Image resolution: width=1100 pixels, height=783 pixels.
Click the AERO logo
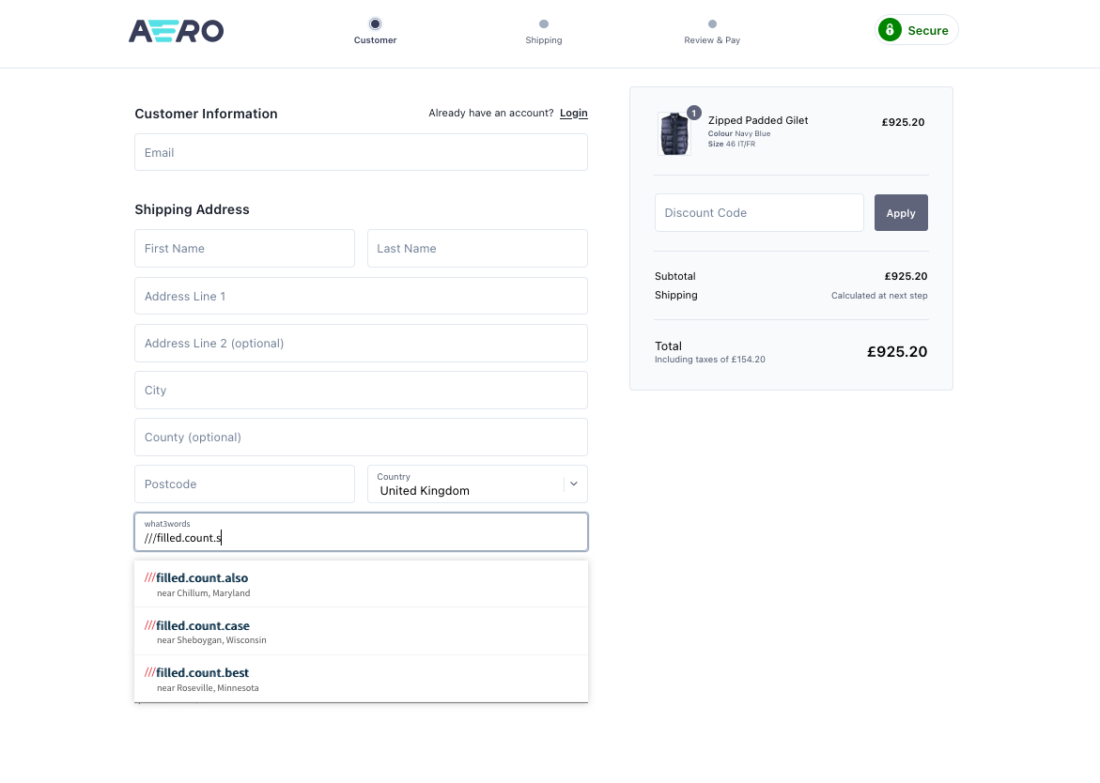176,31
